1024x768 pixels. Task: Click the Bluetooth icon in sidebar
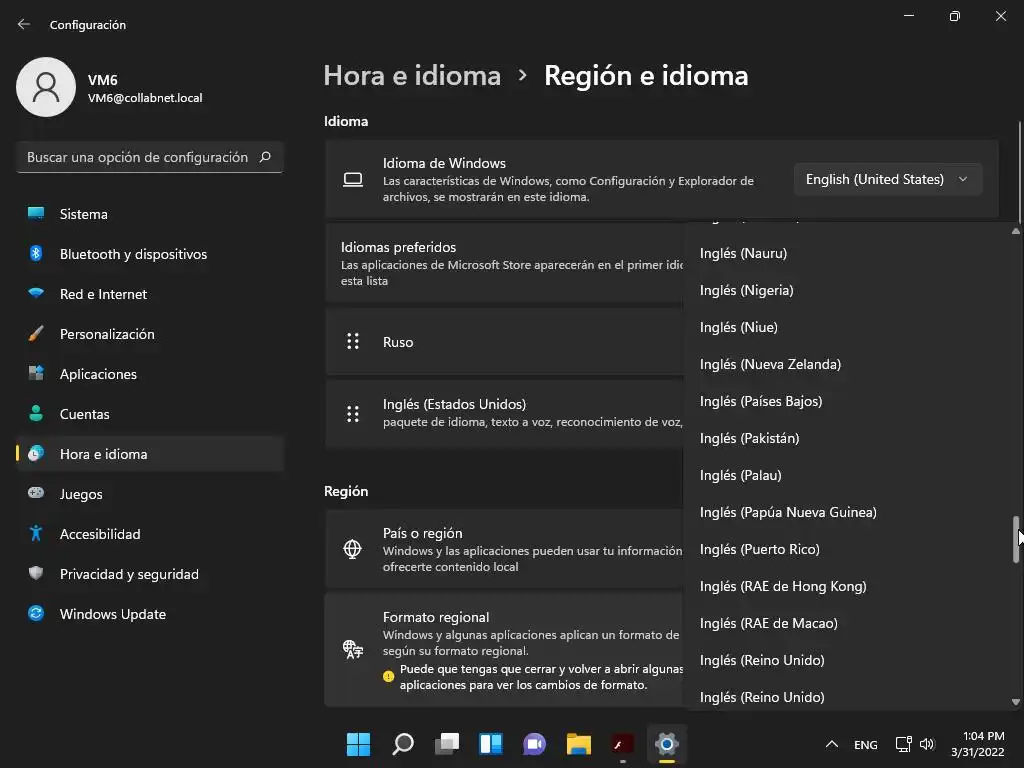pos(36,253)
